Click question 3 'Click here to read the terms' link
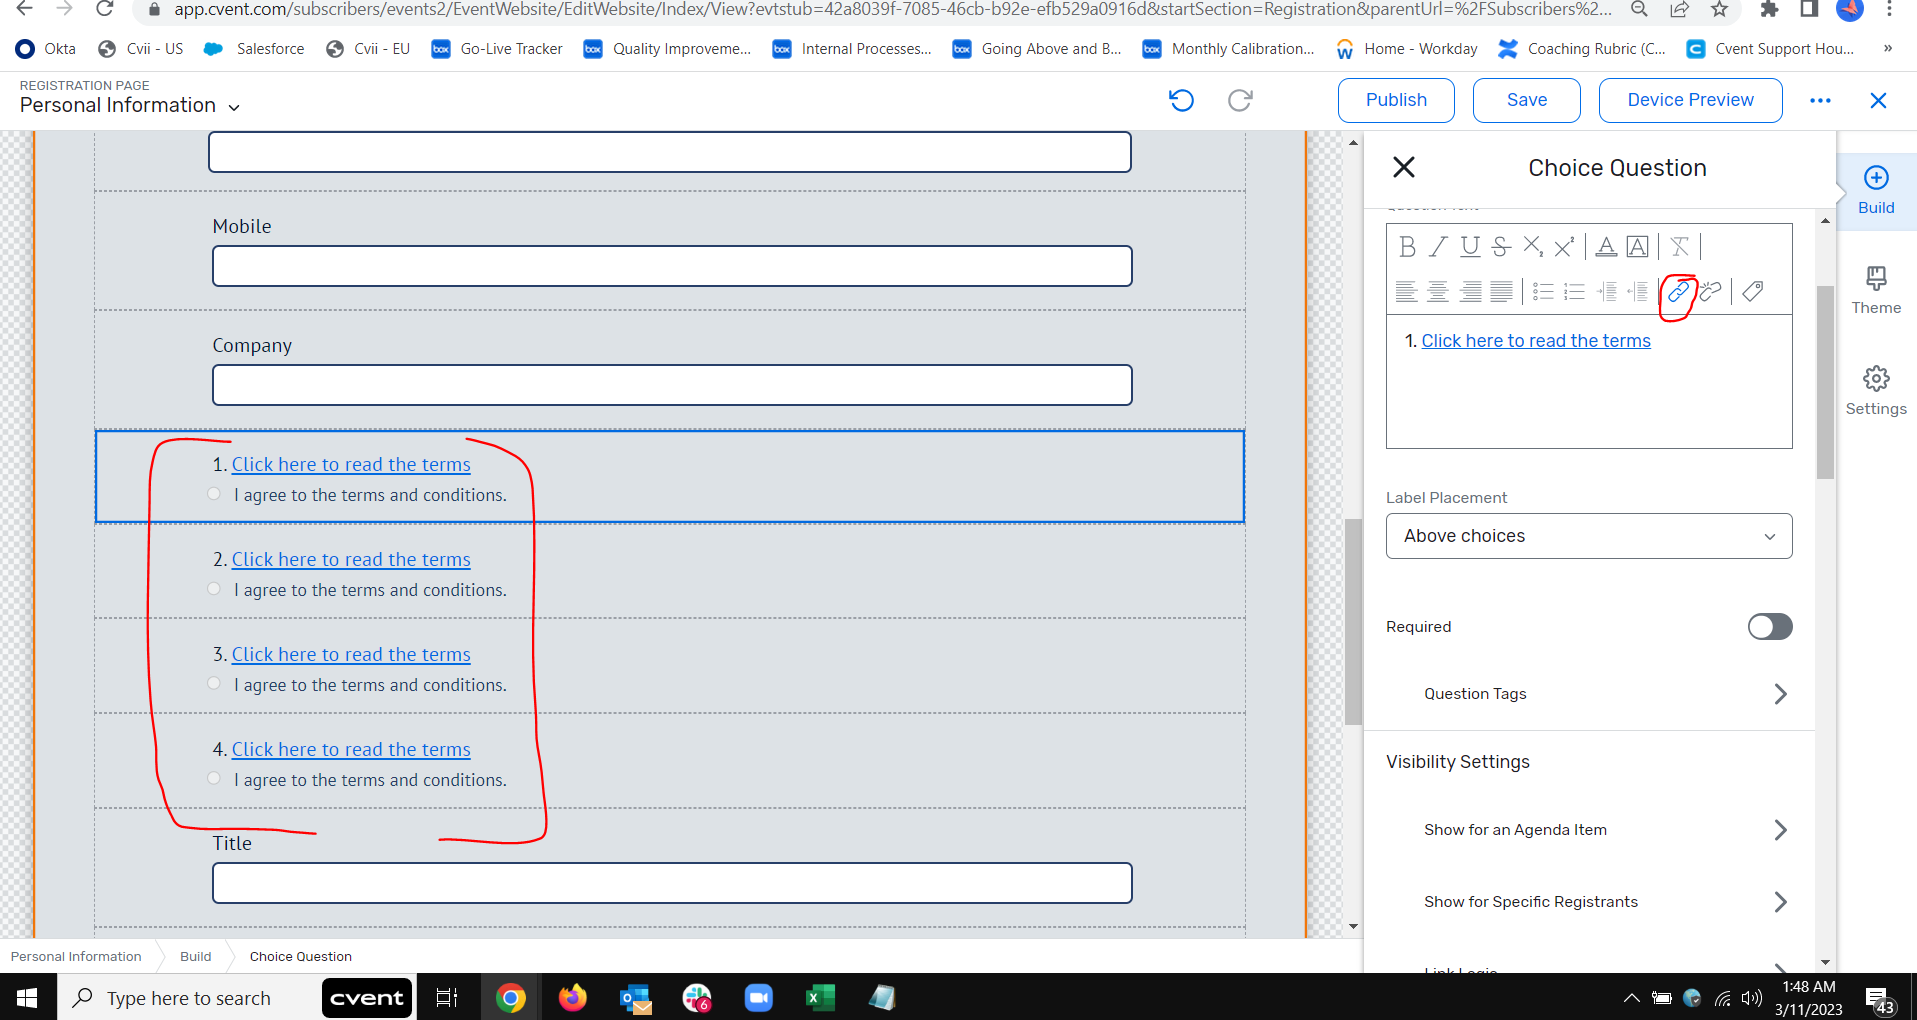 click(x=351, y=655)
